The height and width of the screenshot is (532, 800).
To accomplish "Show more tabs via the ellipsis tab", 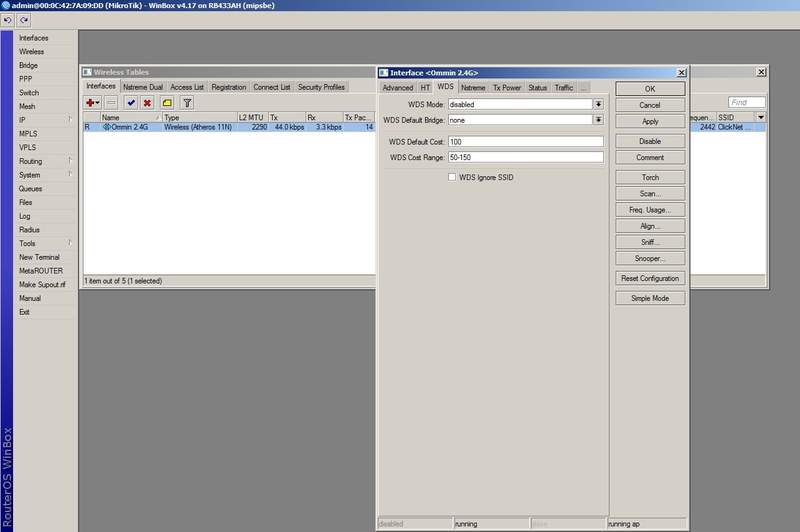I will (x=584, y=88).
